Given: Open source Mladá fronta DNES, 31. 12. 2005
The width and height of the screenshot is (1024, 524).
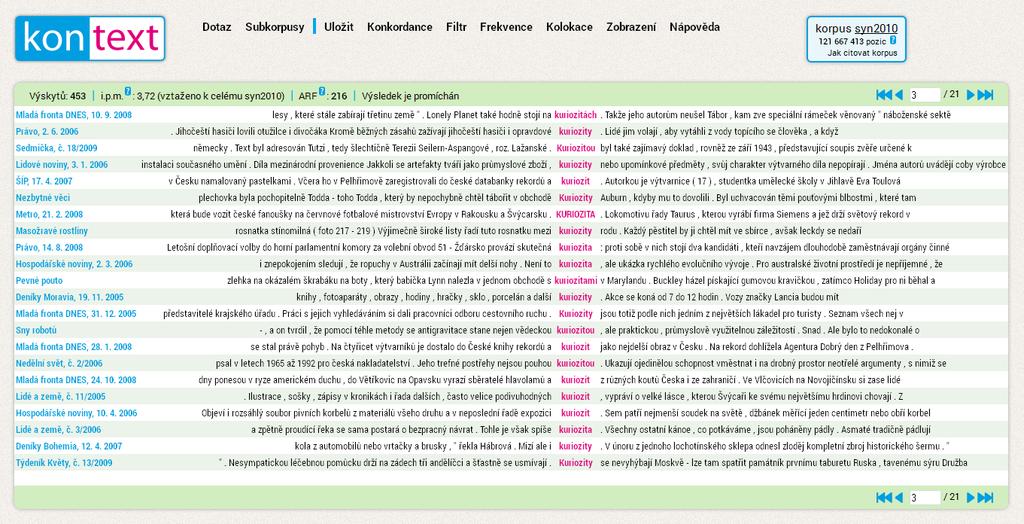Looking at the screenshot, I should click(76, 314).
